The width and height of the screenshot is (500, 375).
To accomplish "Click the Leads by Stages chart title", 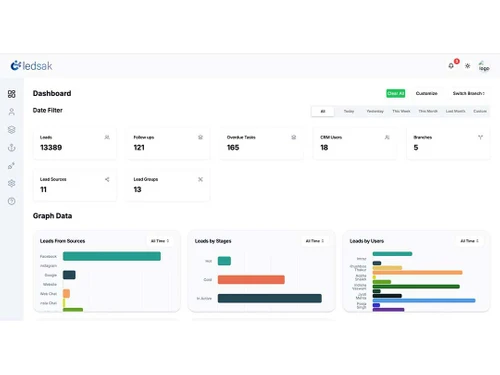I will [213, 241].
